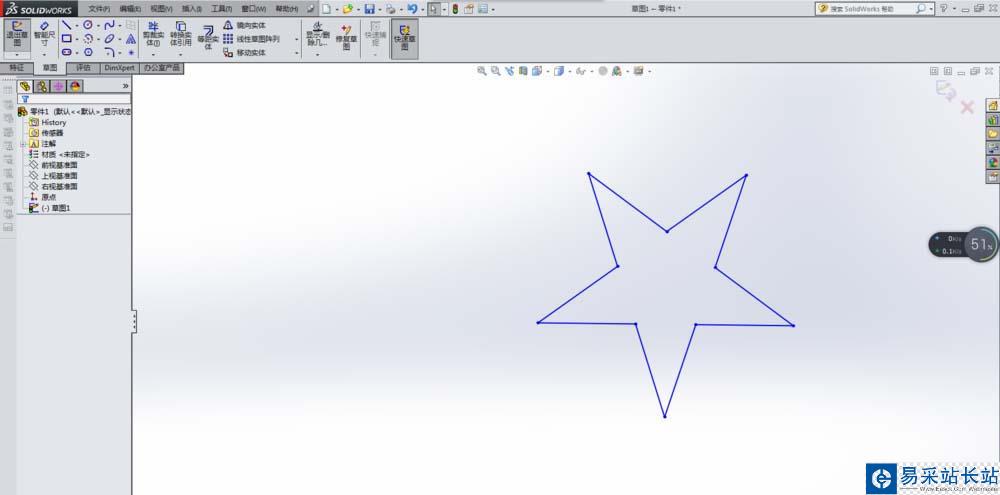Image resolution: width=1000 pixels, height=495 pixels.
Task: Choose Move Entities (移动实体)
Action: (244, 53)
